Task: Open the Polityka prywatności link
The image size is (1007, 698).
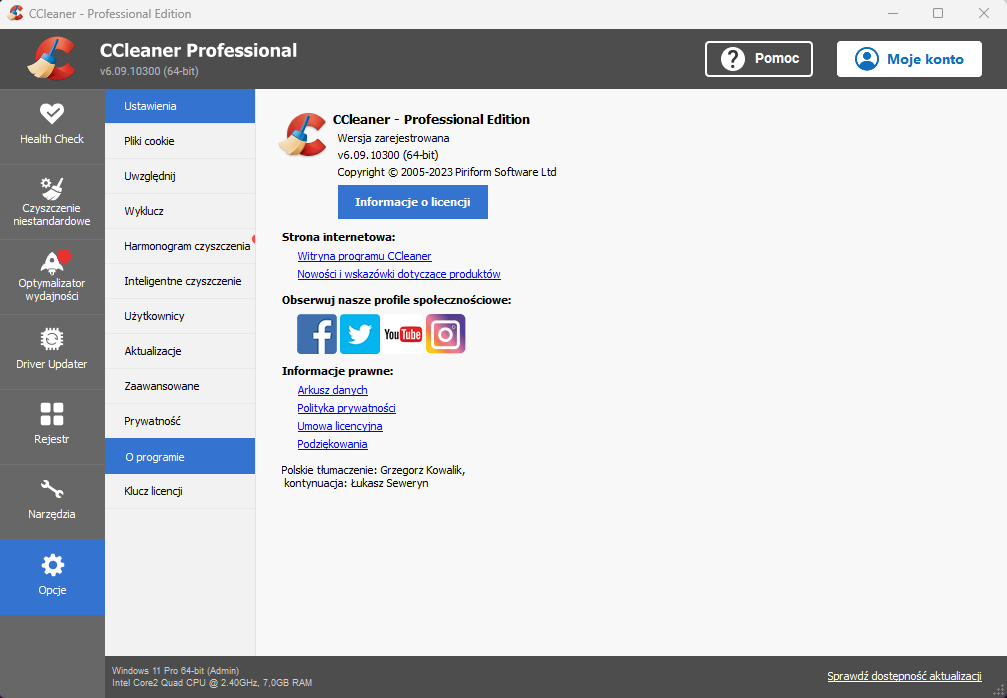Action: (x=346, y=408)
